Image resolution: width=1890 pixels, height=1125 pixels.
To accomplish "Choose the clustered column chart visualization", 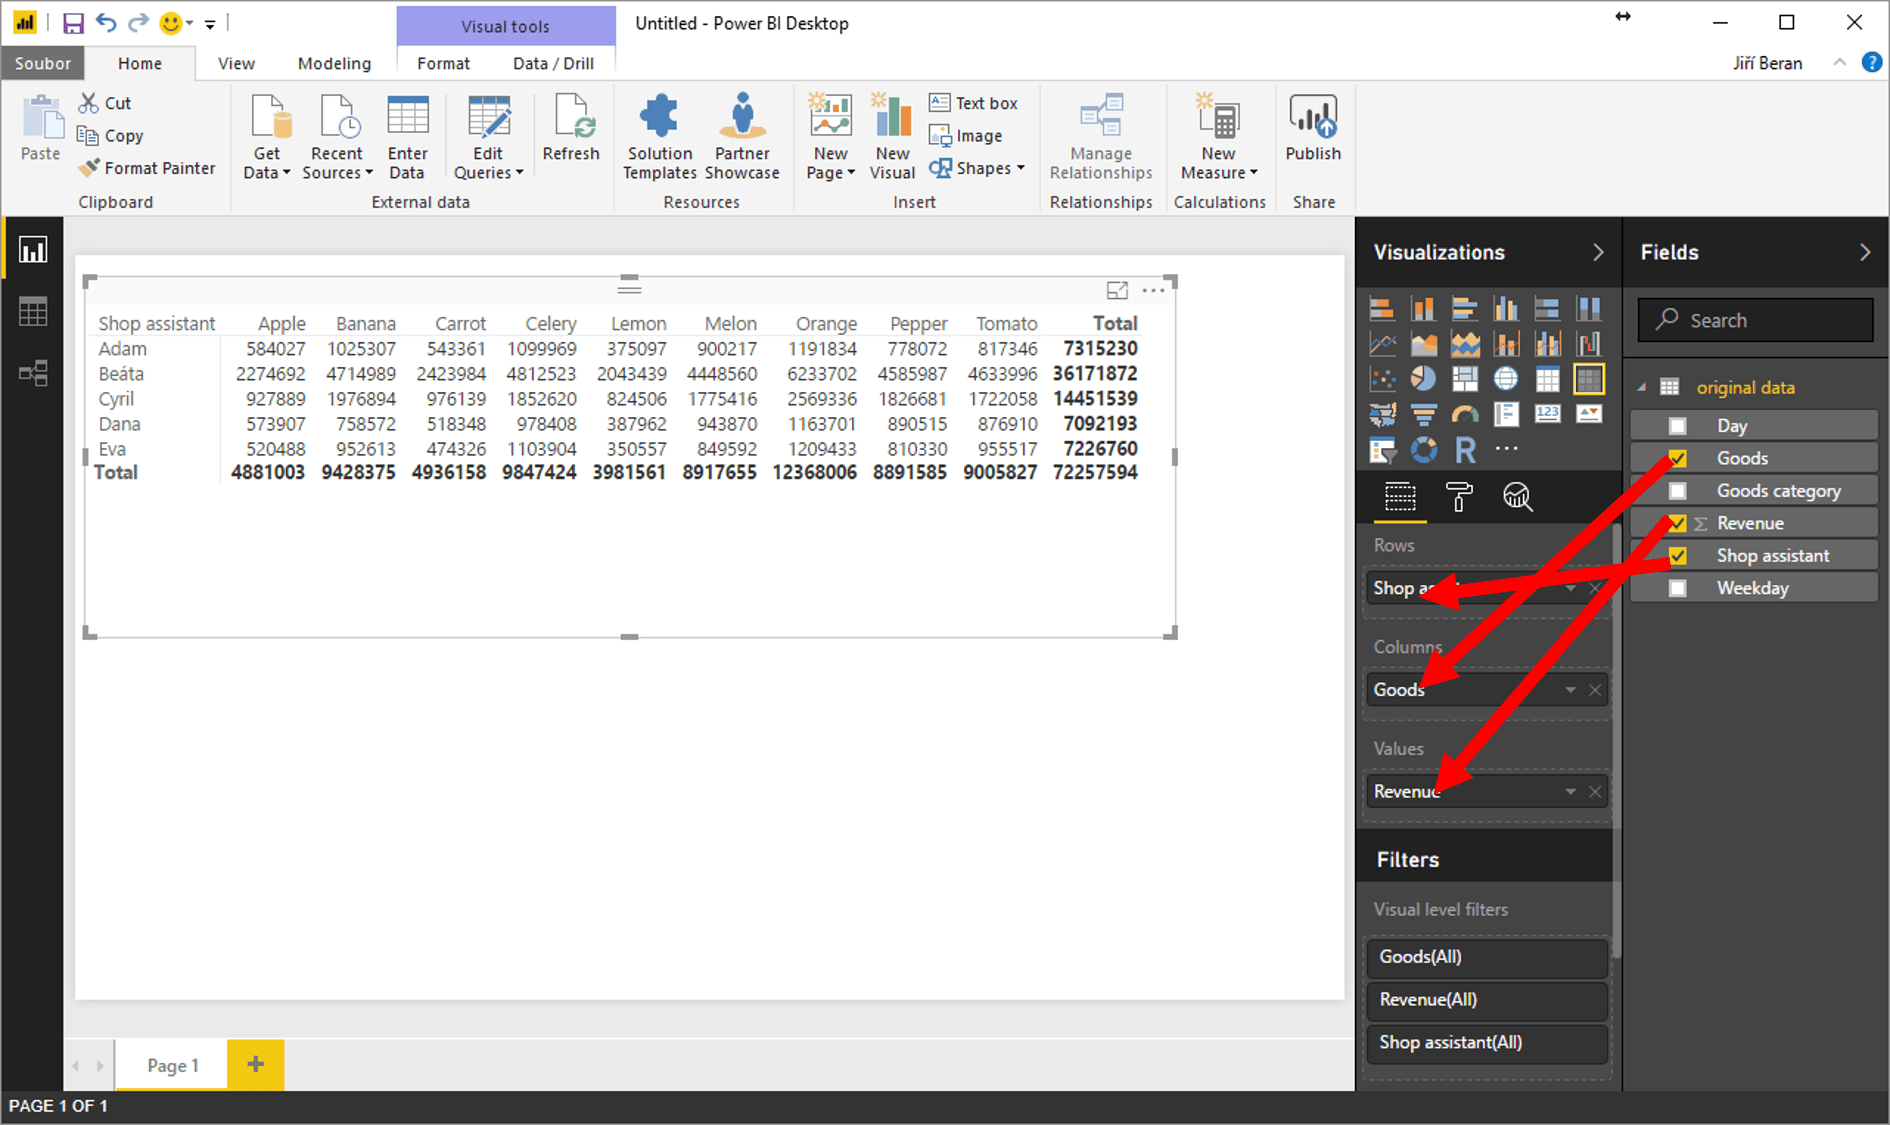I will point(1505,309).
